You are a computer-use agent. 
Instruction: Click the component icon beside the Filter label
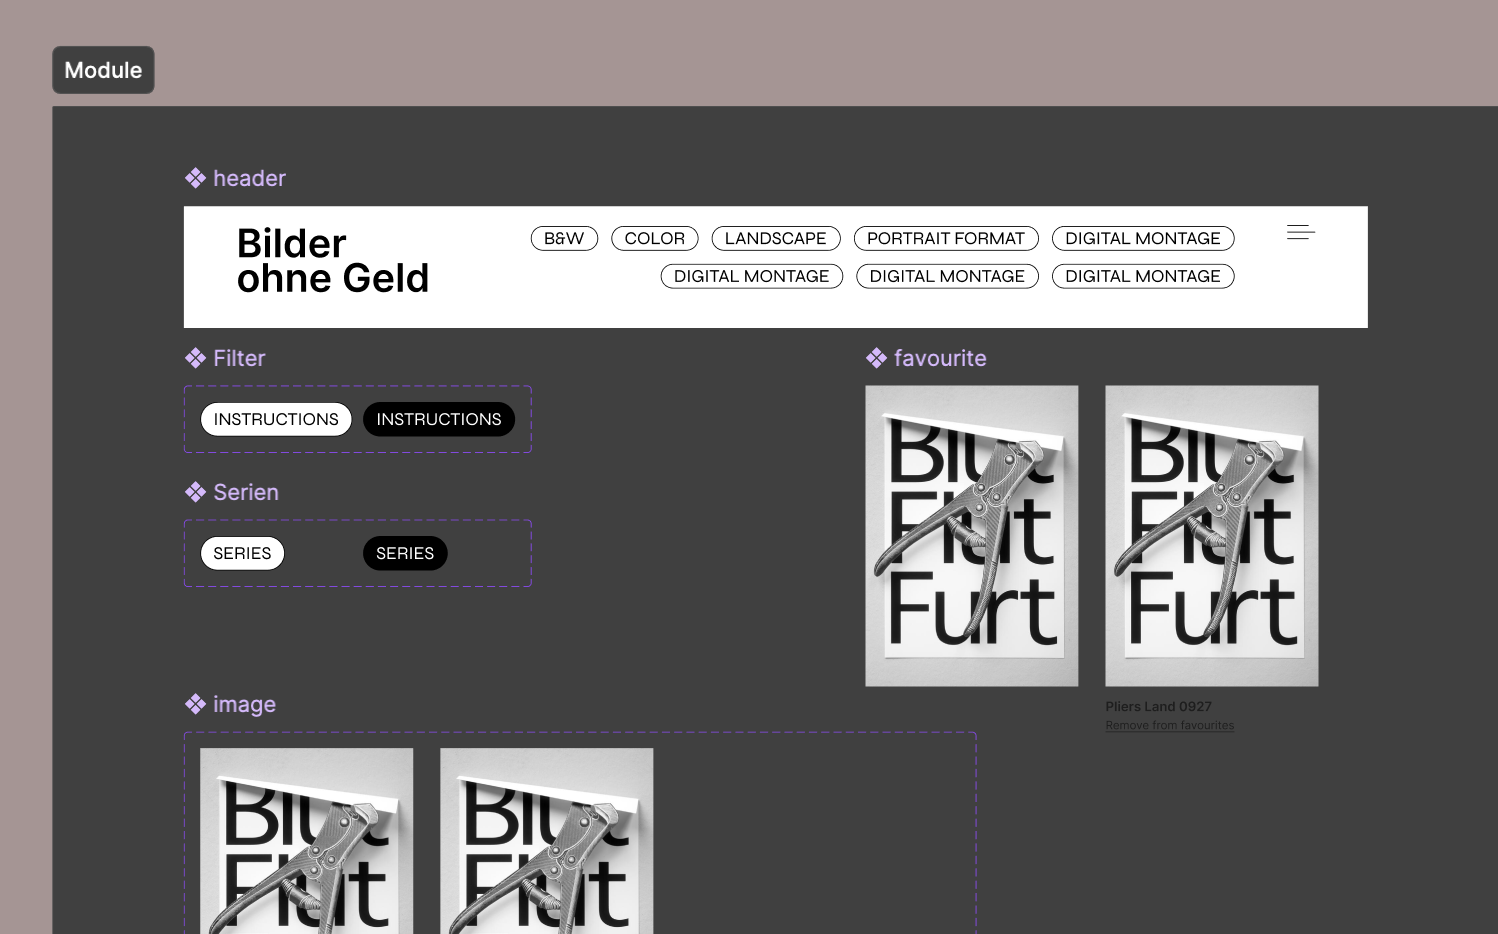pyautogui.click(x=195, y=358)
